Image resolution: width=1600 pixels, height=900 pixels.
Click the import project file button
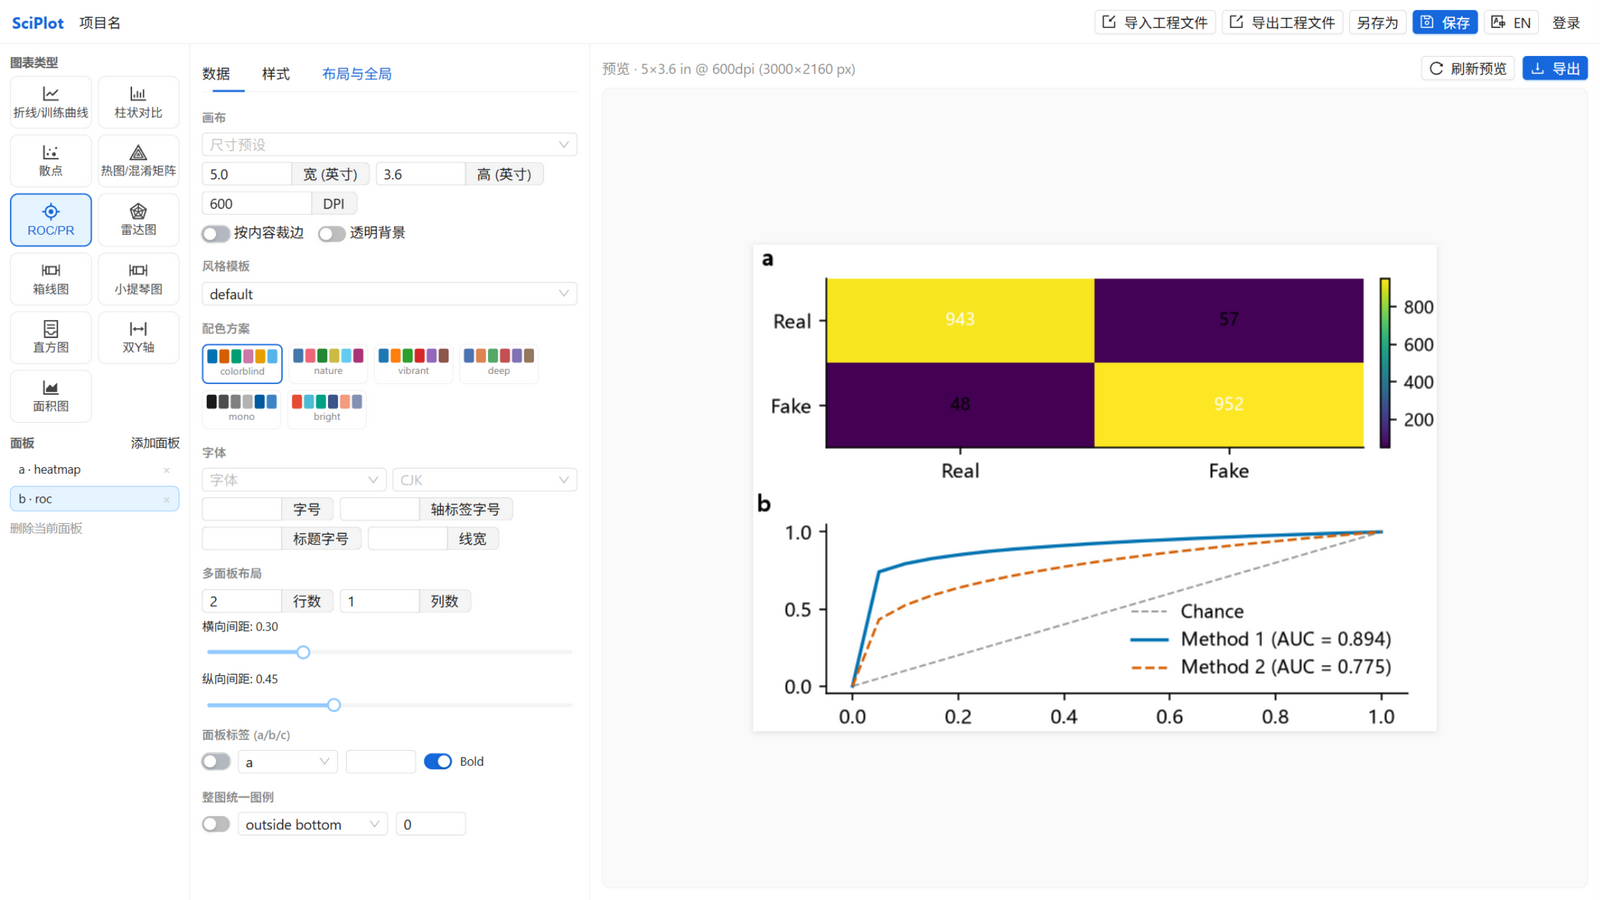(x=1155, y=22)
